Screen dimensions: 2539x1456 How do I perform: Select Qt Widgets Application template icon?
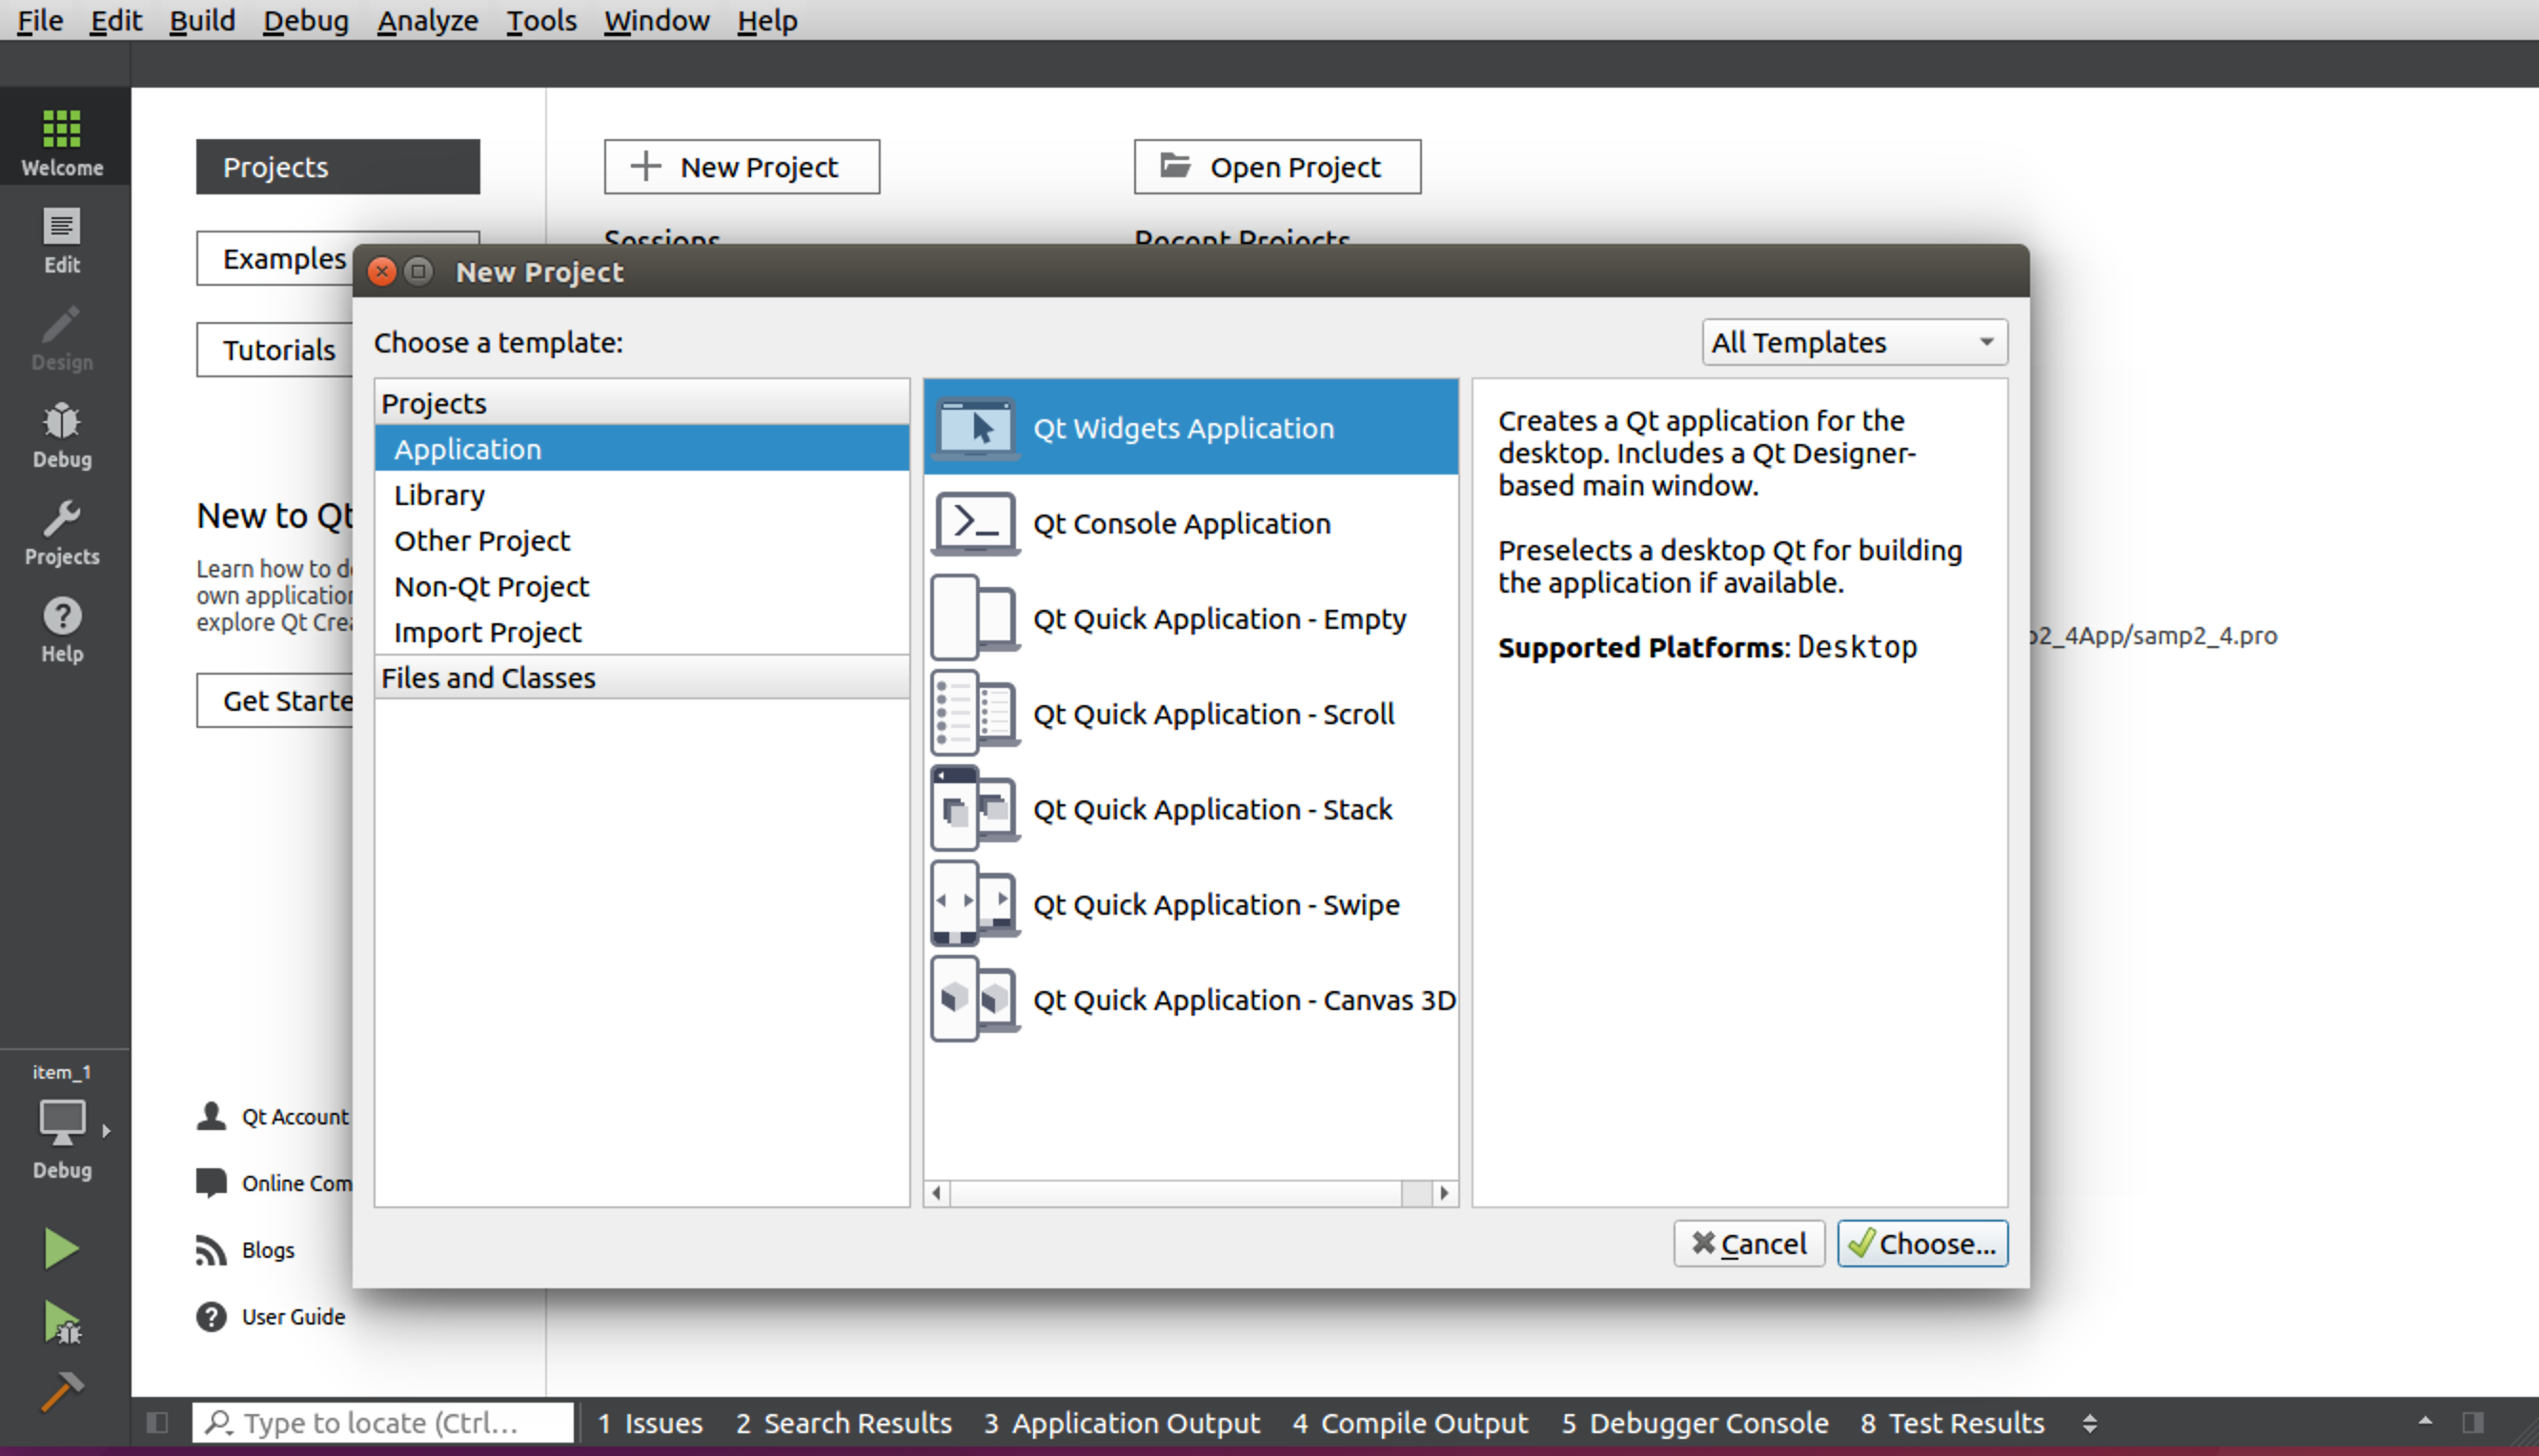click(975, 428)
